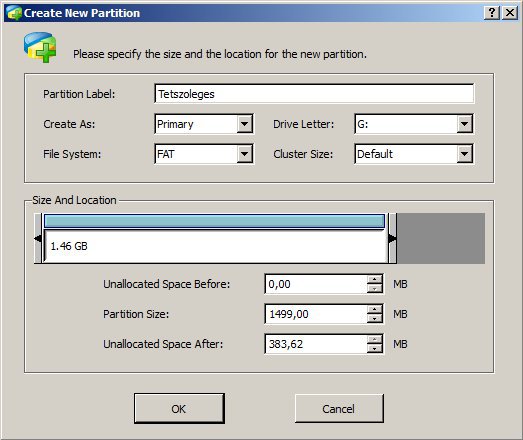The height and width of the screenshot is (440, 523).
Task: Click the "Please specify the size" instruction text
Action: click(x=220, y=54)
